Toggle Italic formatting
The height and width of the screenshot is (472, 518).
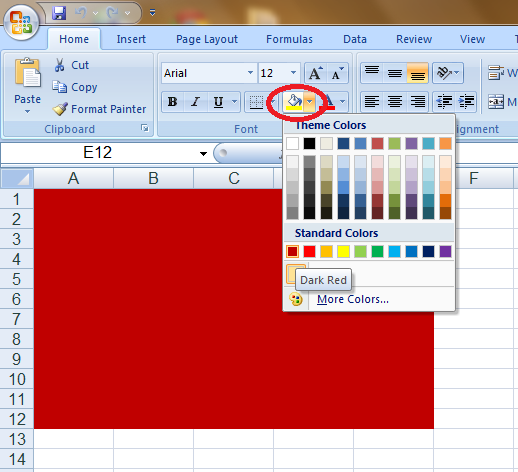195,102
